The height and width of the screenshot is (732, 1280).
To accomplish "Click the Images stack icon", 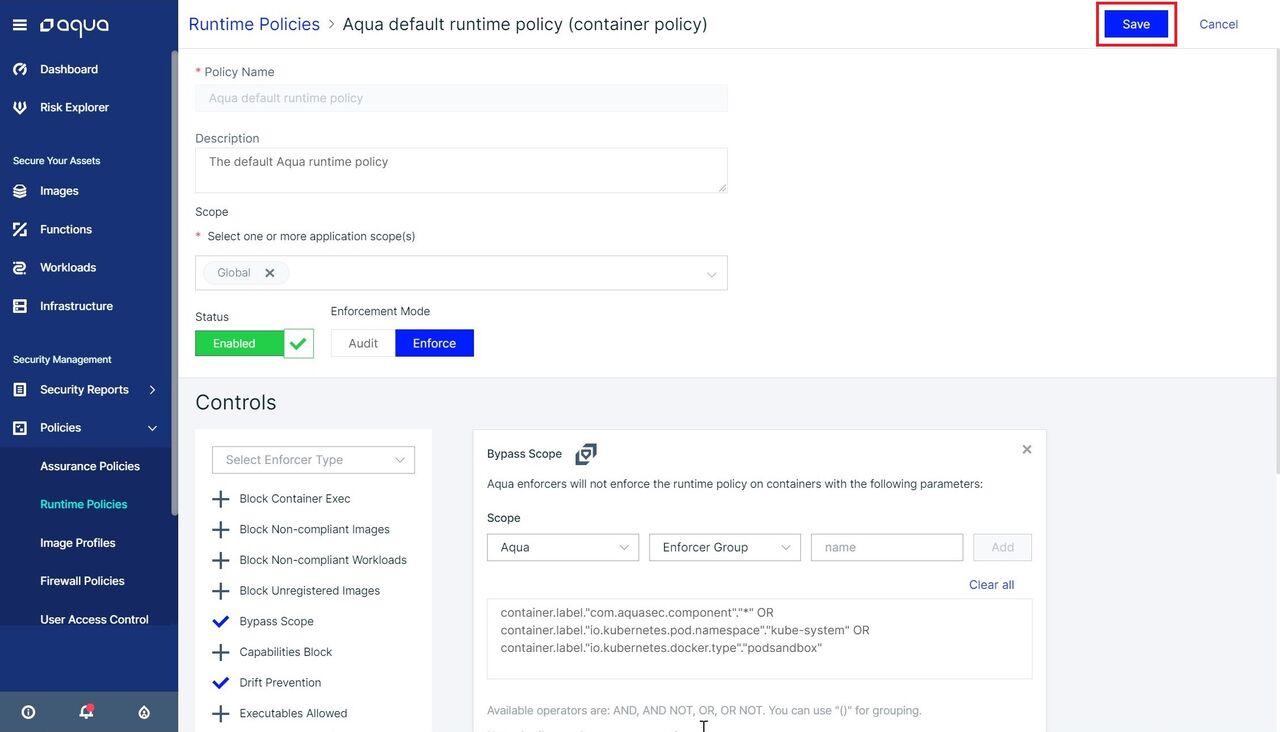I will 20,191.
